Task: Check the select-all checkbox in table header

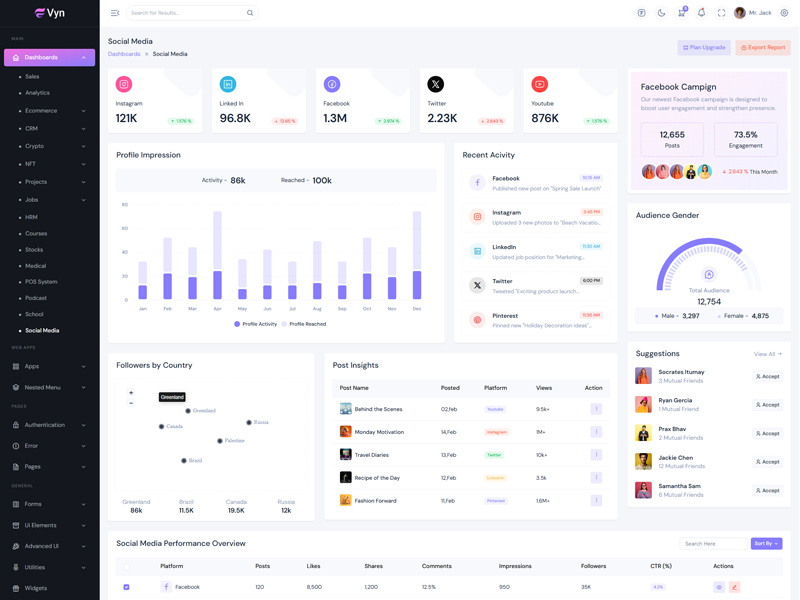Action: 126,566
